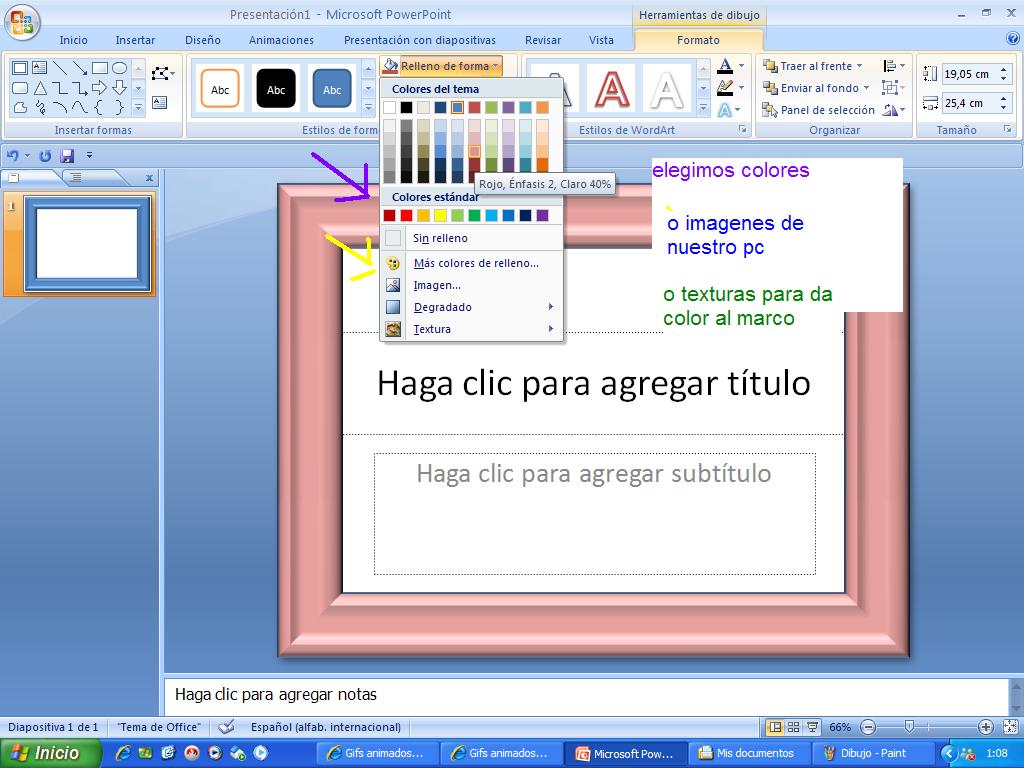Switch to Normal view in status bar

(x=775, y=727)
